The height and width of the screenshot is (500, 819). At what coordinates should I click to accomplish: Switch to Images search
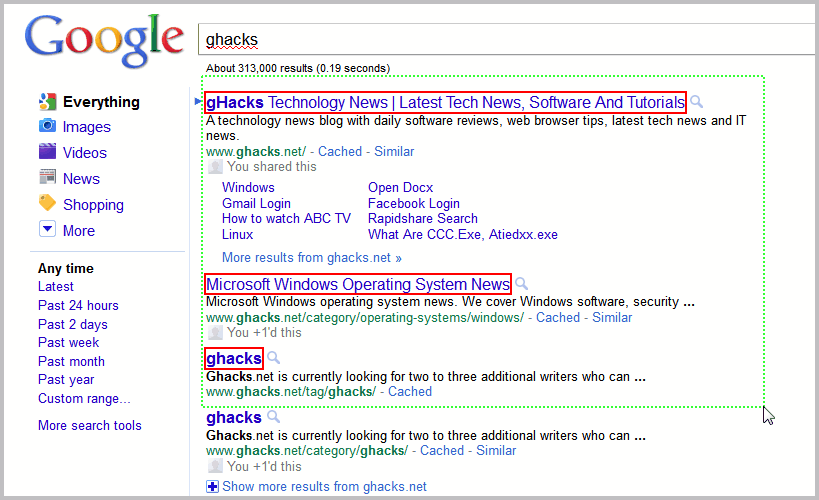click(87, 127)
